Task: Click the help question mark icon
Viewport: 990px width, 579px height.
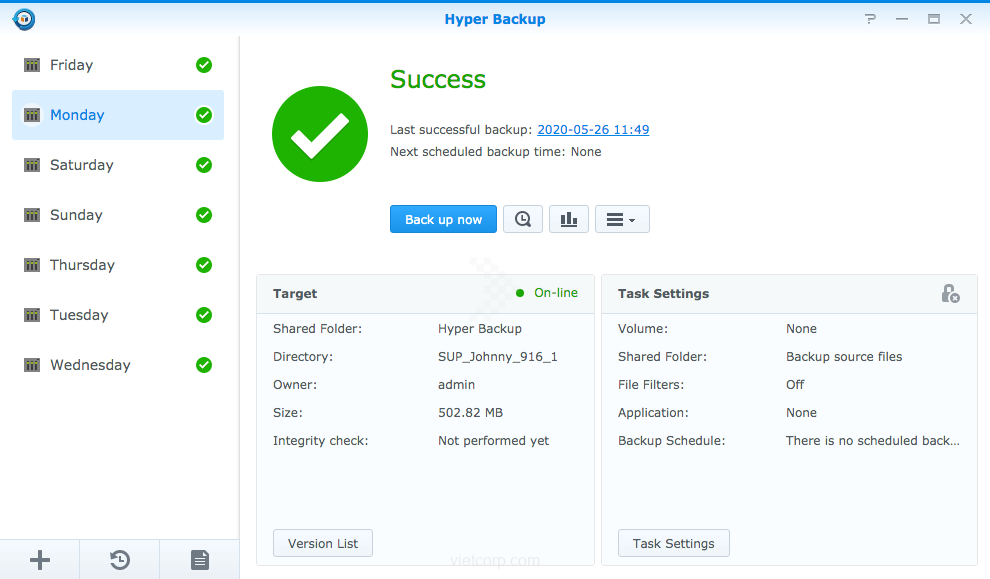Action: click(871, 19)
